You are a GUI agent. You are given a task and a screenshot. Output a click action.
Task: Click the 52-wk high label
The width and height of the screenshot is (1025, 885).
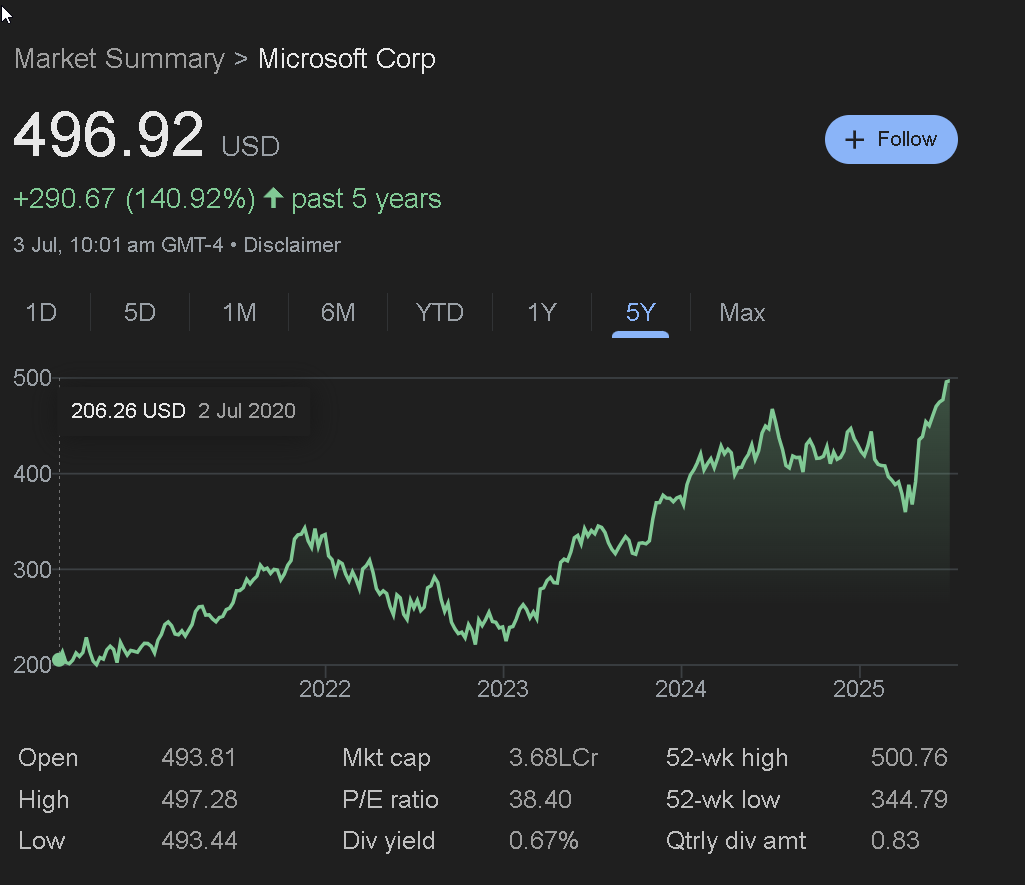pos(727,758)
